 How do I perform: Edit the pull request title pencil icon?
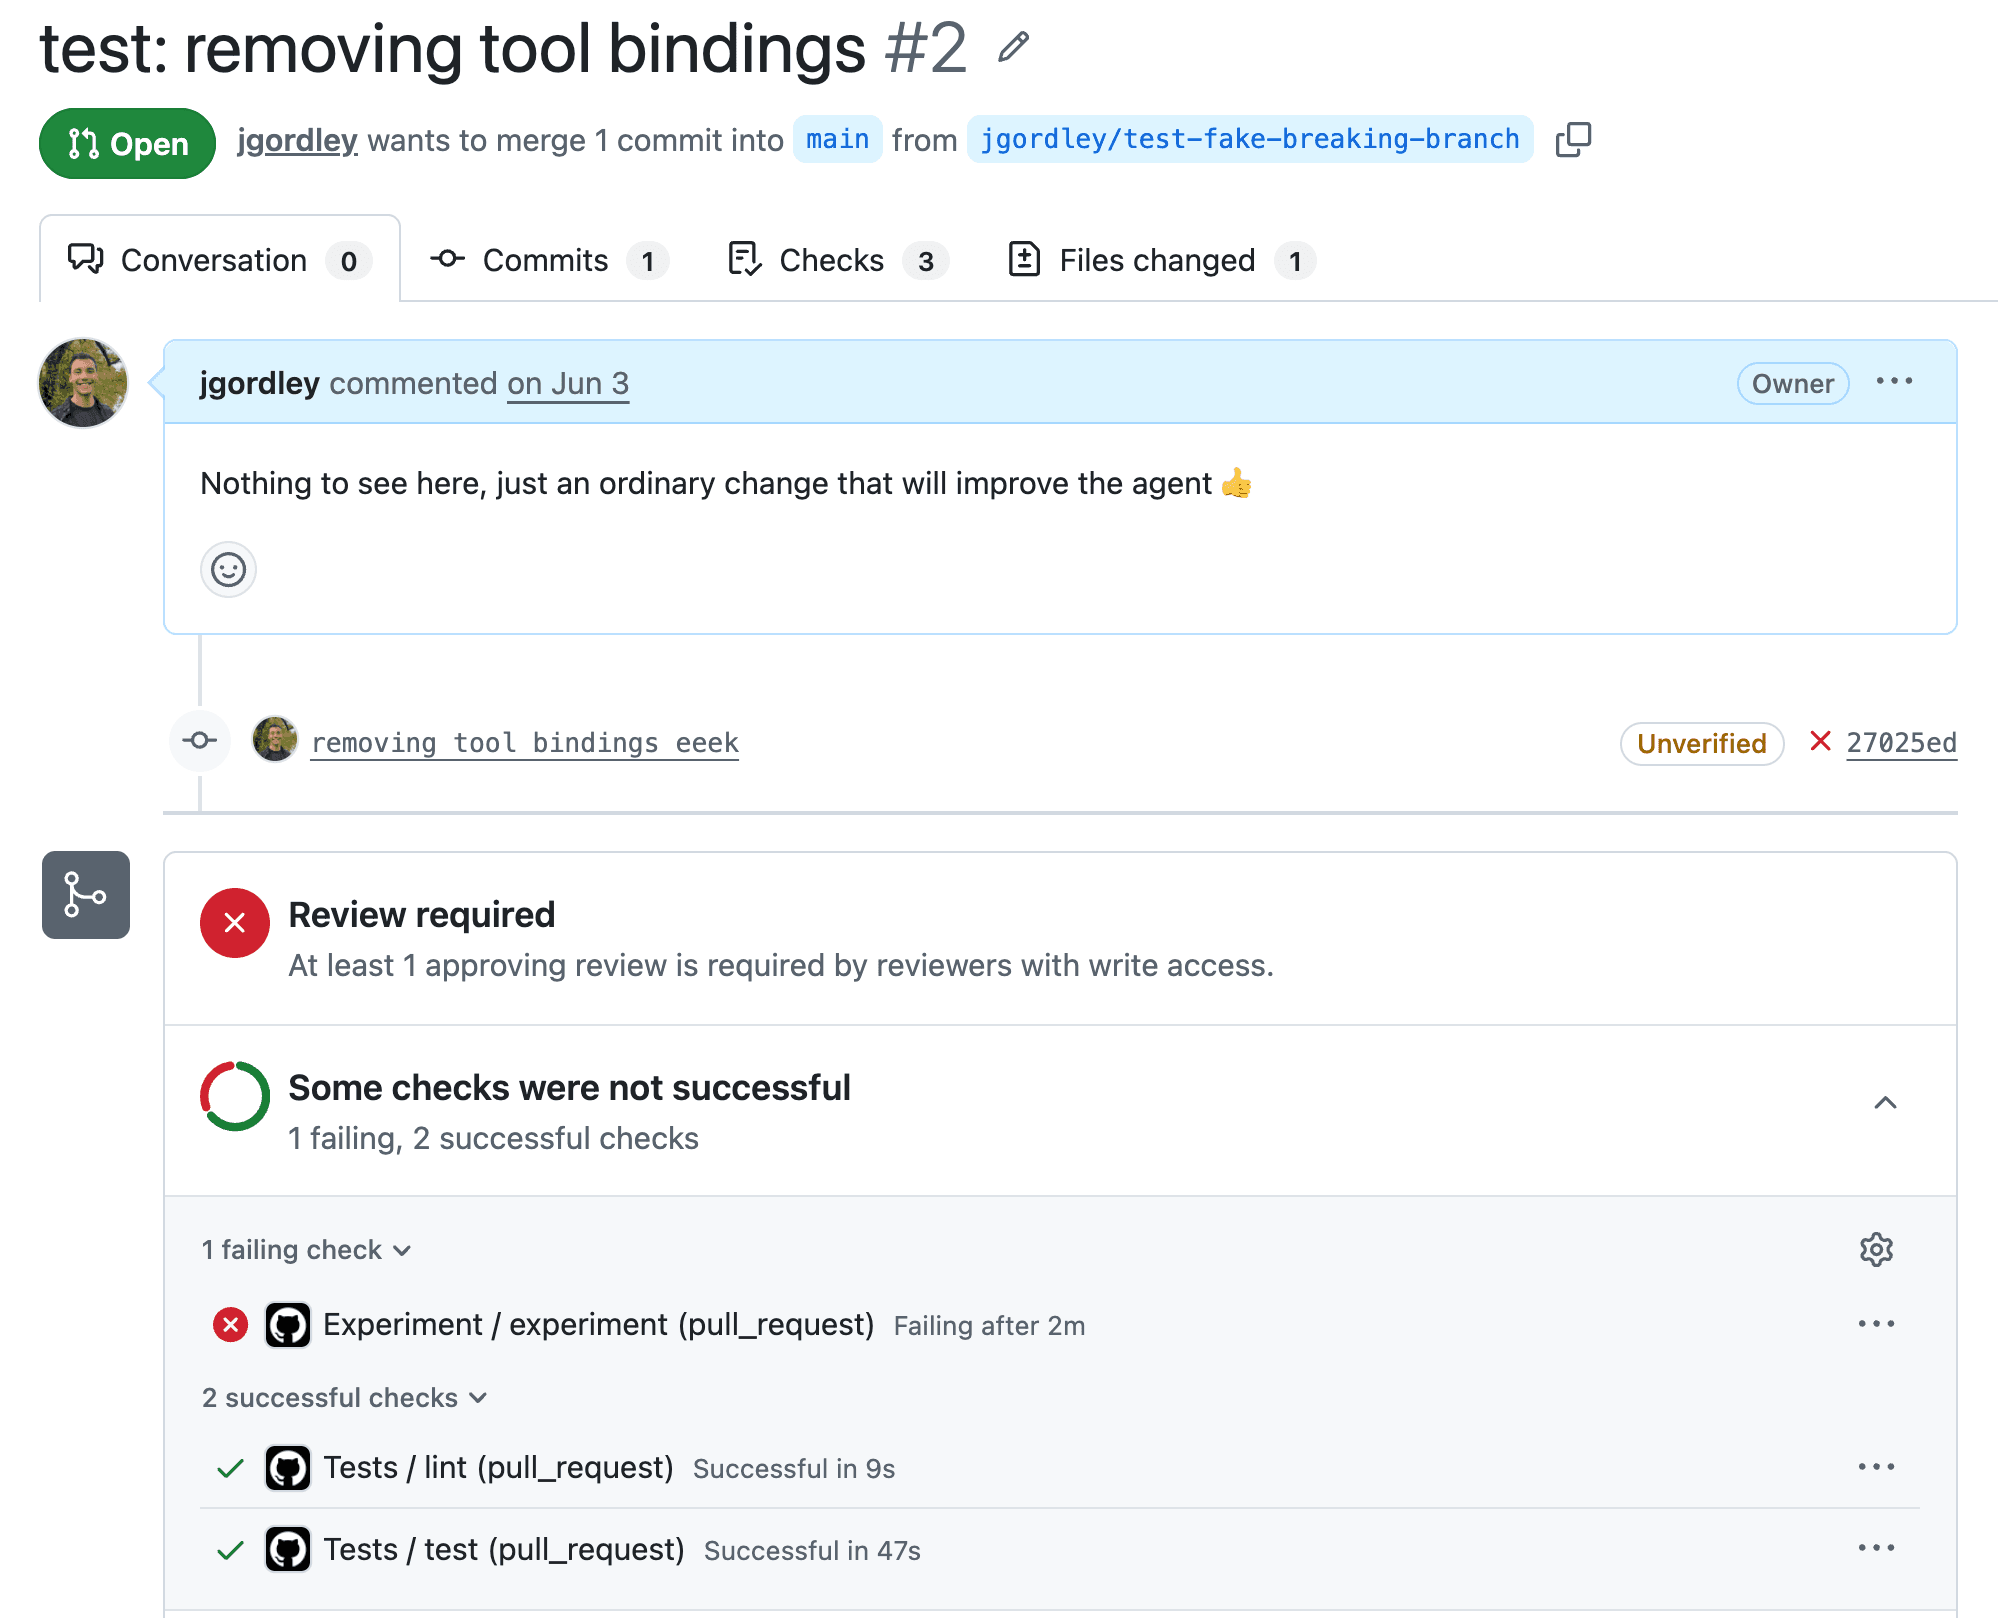coord(1013,47)
